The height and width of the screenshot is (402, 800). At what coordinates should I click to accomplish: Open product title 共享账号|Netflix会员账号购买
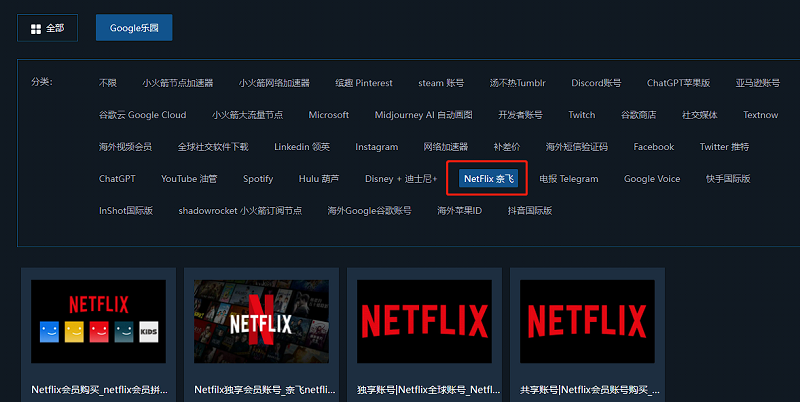[590, 390]
